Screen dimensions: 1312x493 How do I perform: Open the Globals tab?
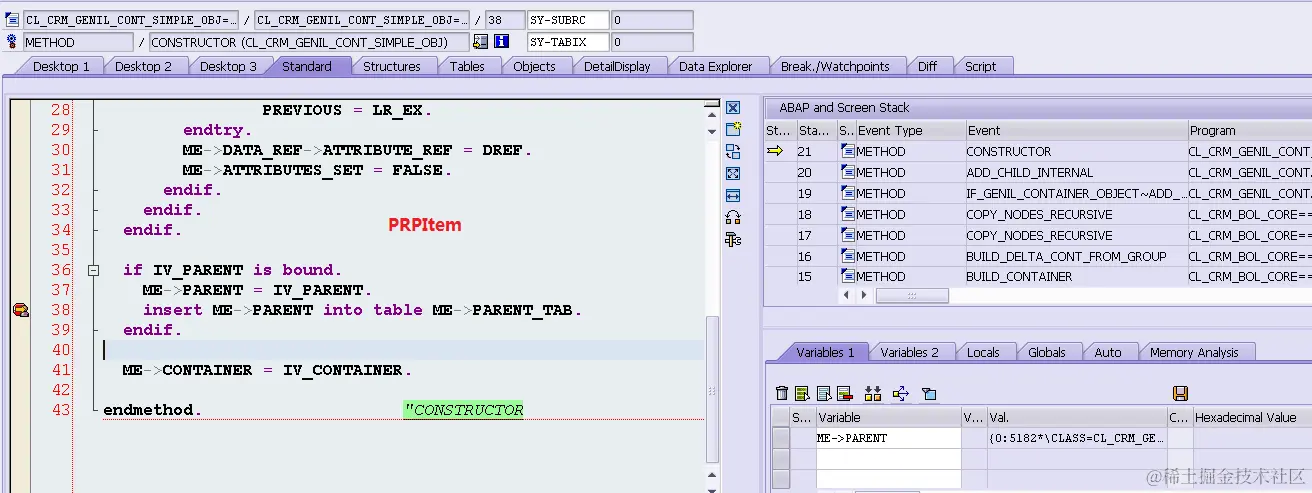coord(1047,352)
